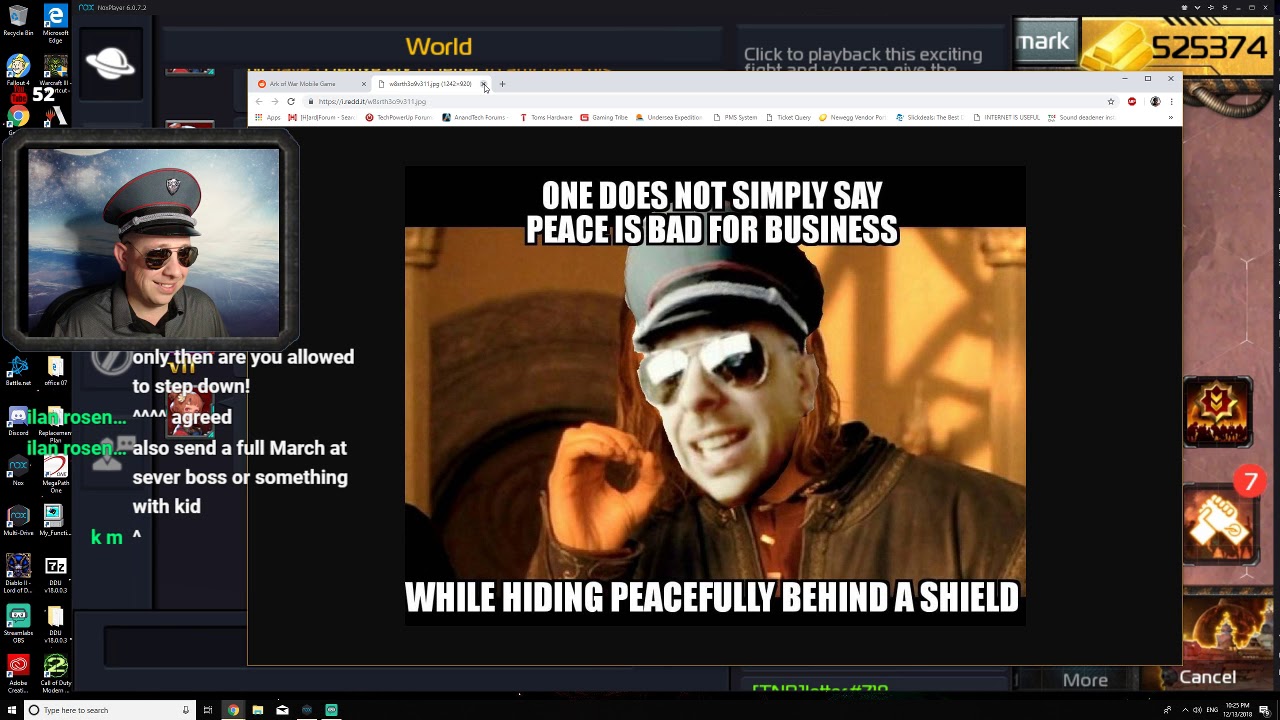Click the More button in game

tap(1085, 680)
